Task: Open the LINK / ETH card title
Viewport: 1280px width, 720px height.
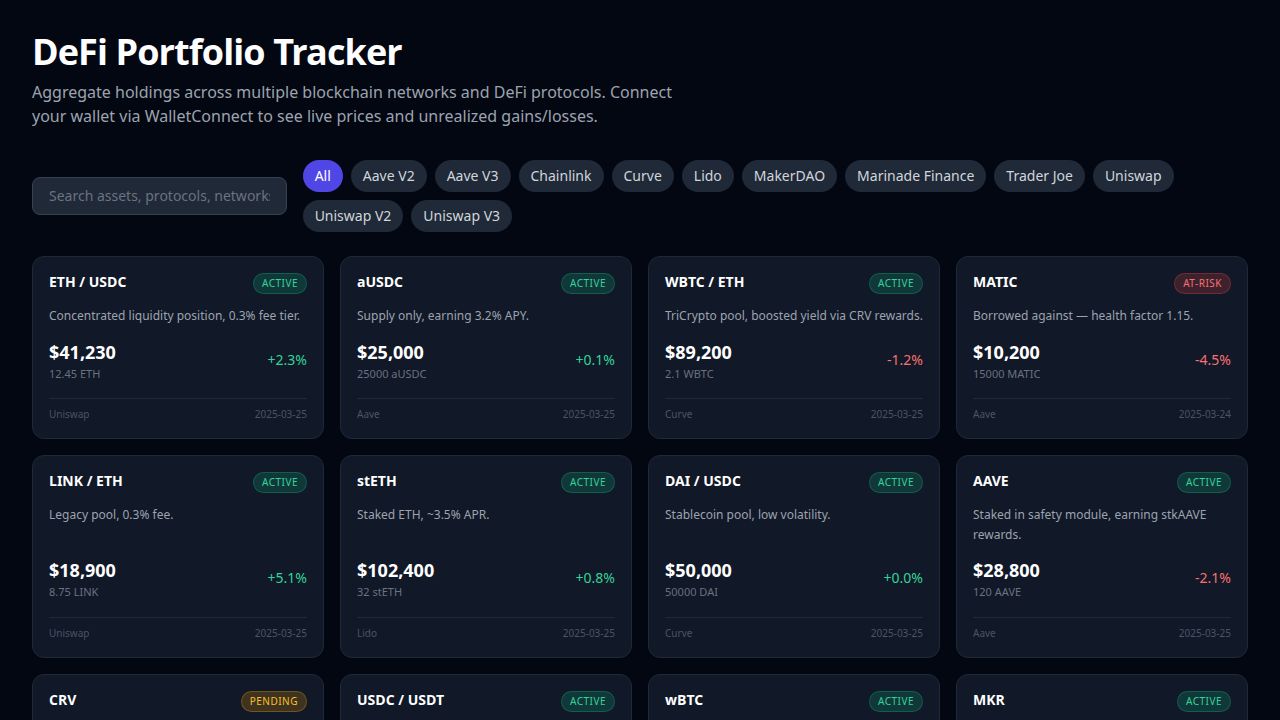Action: pyautogui.click(x=86, y=481)
